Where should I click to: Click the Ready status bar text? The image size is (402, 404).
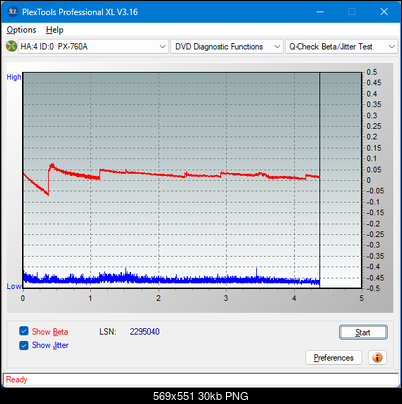(x=16, y=379)
